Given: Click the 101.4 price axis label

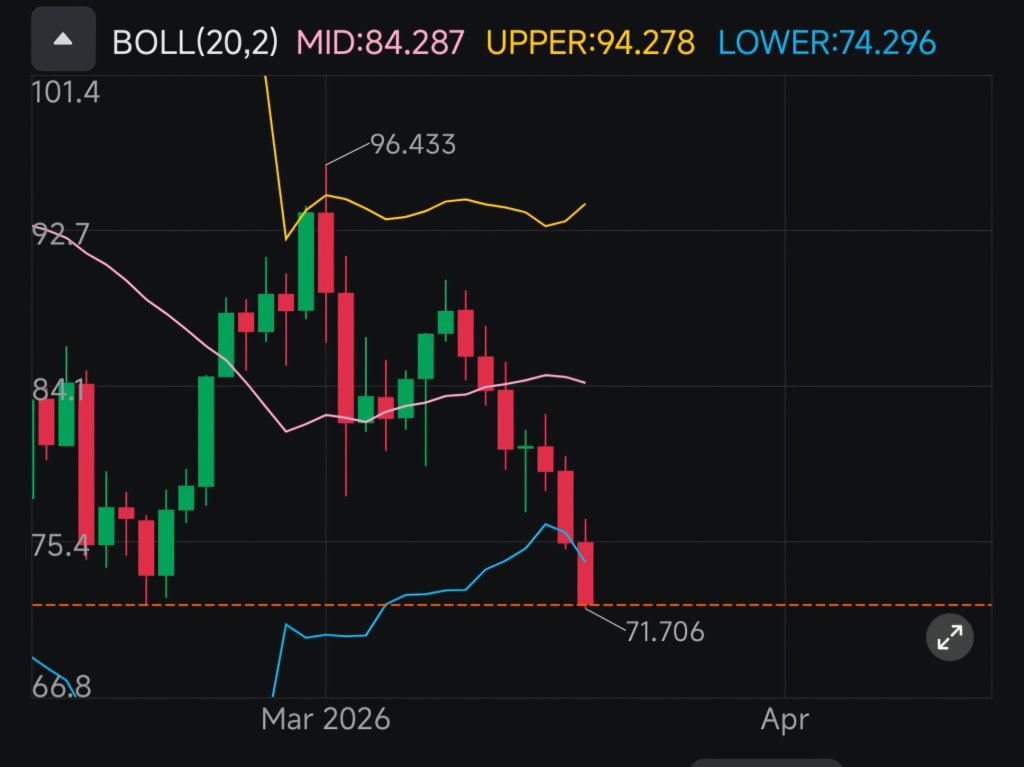Looking at the screenshot, I should click(65, 92).
